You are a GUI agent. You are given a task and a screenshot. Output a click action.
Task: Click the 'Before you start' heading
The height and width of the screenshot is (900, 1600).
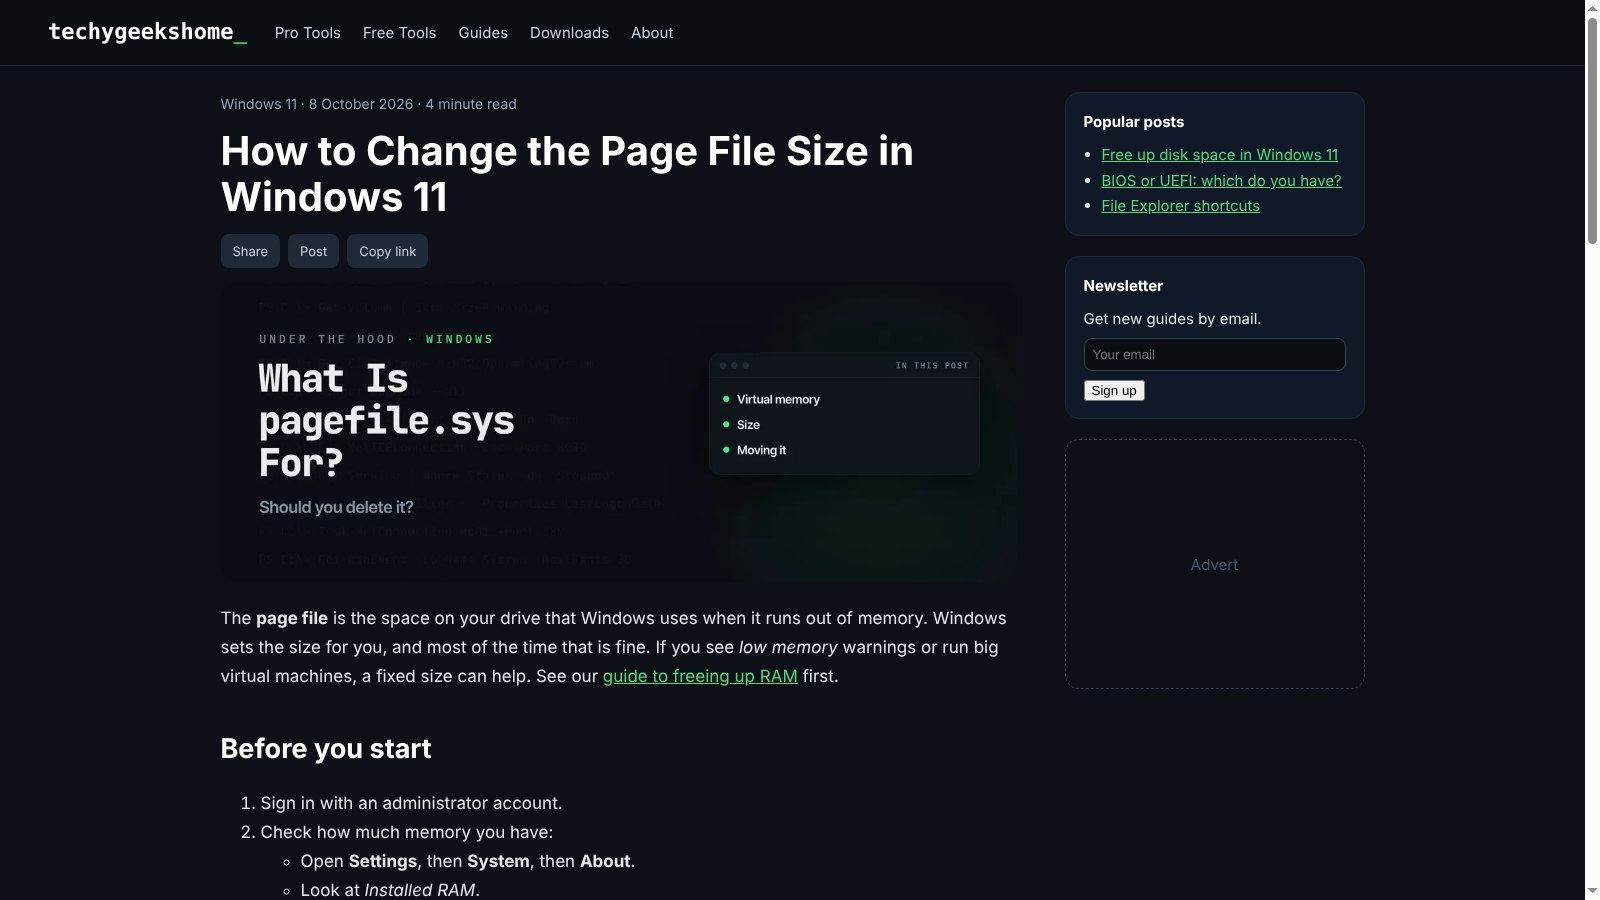click(326, 749)
